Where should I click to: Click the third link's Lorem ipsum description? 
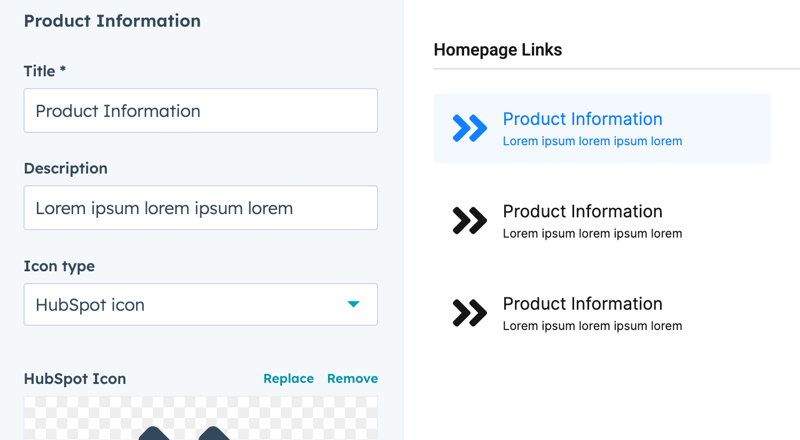pos(592,326)
